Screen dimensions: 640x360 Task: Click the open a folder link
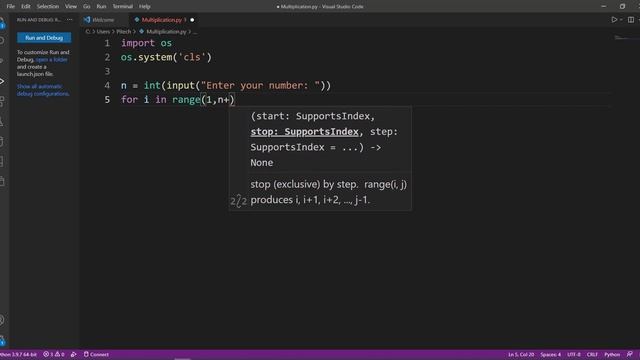pyautogui.click(x=51, y=60)
